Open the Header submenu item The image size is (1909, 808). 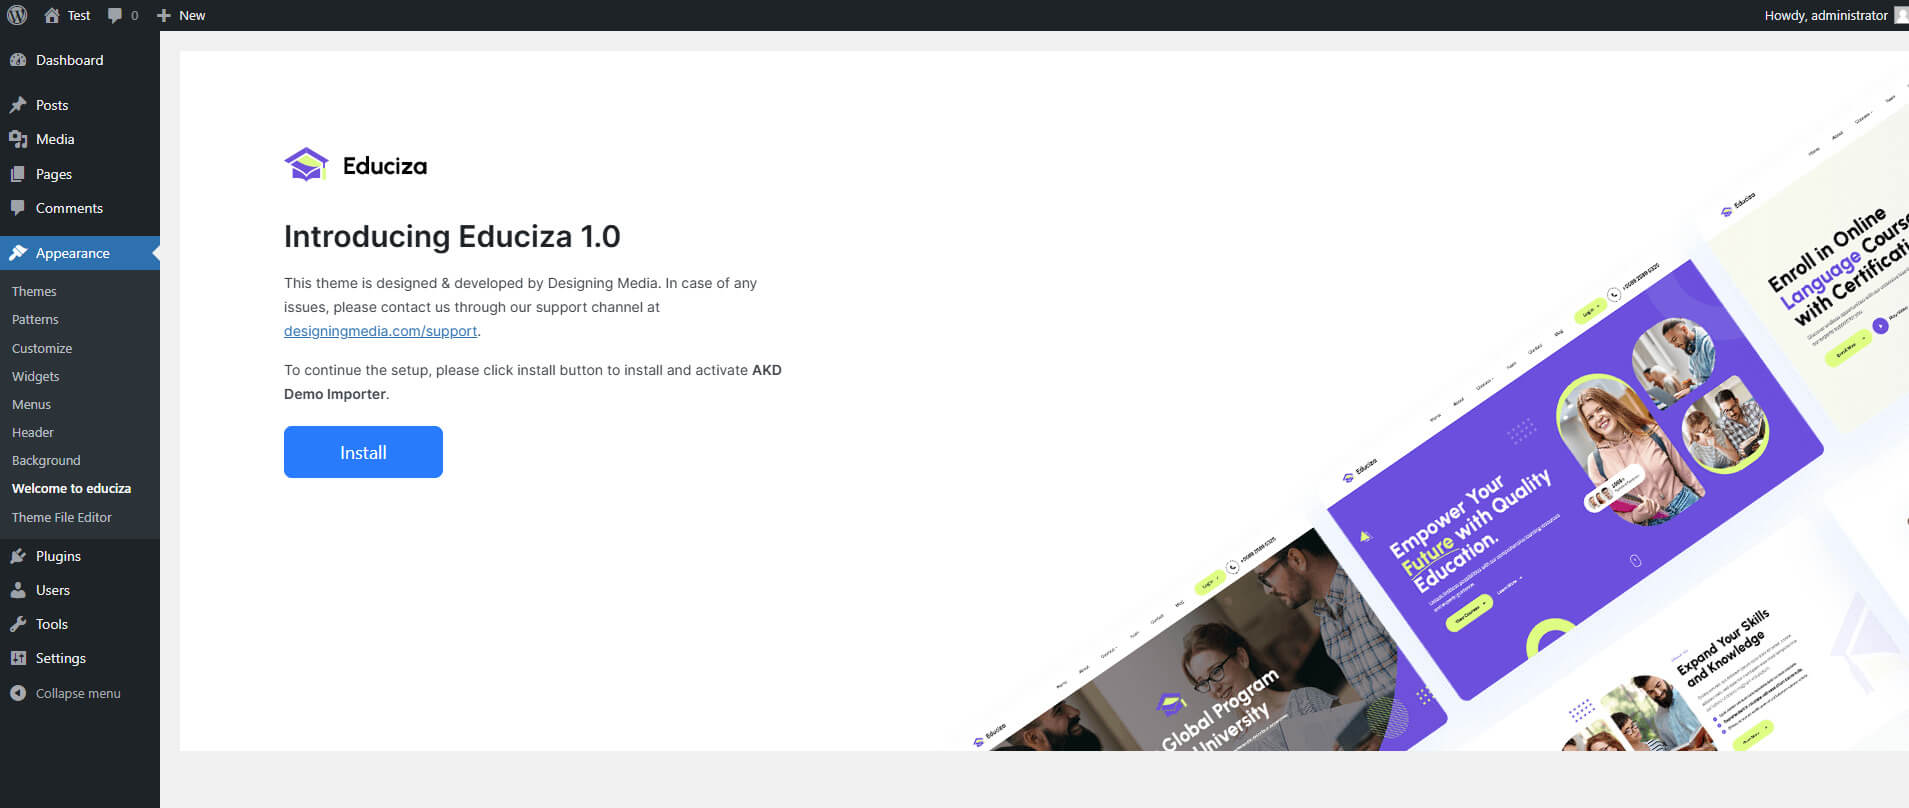click(33, 432)
